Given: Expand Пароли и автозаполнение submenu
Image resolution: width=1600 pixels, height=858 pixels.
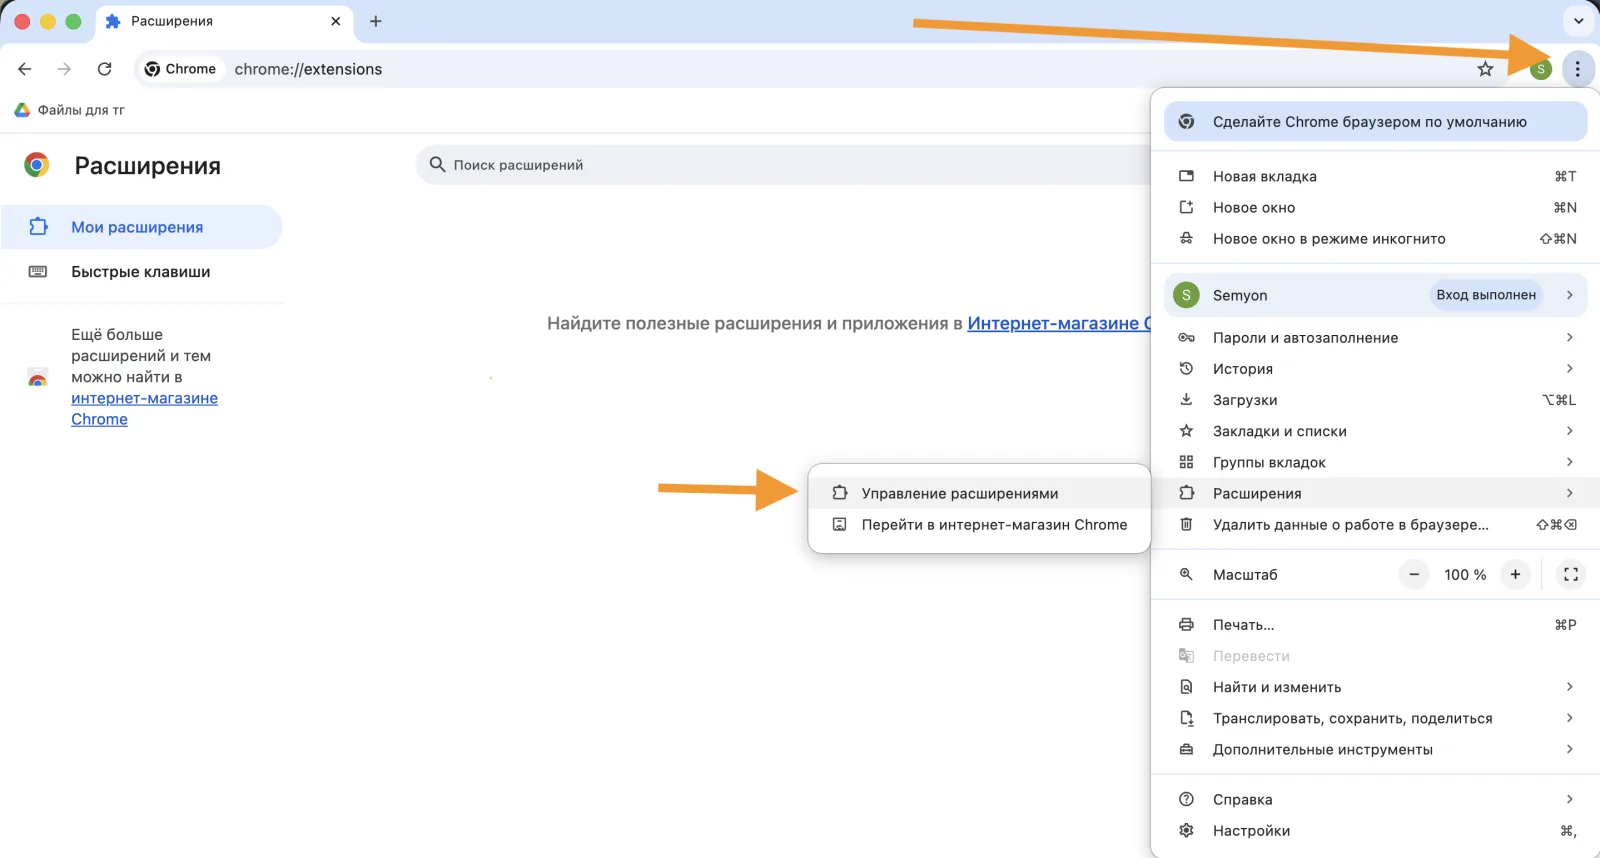Looking at the screenshot, I should coord(1375,337).
